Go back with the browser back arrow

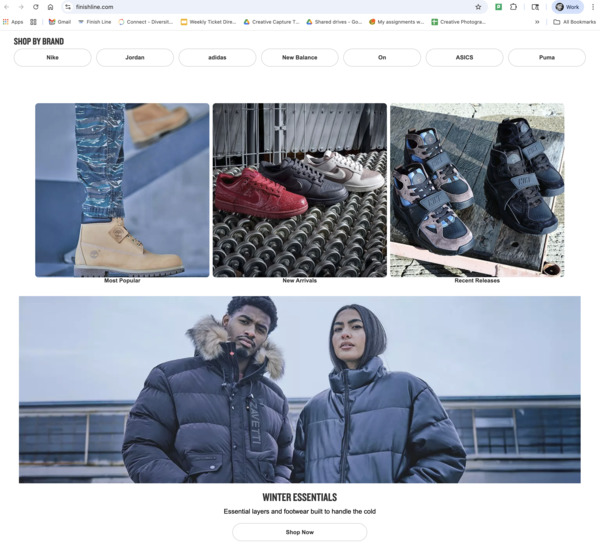(x=7, y=7)
